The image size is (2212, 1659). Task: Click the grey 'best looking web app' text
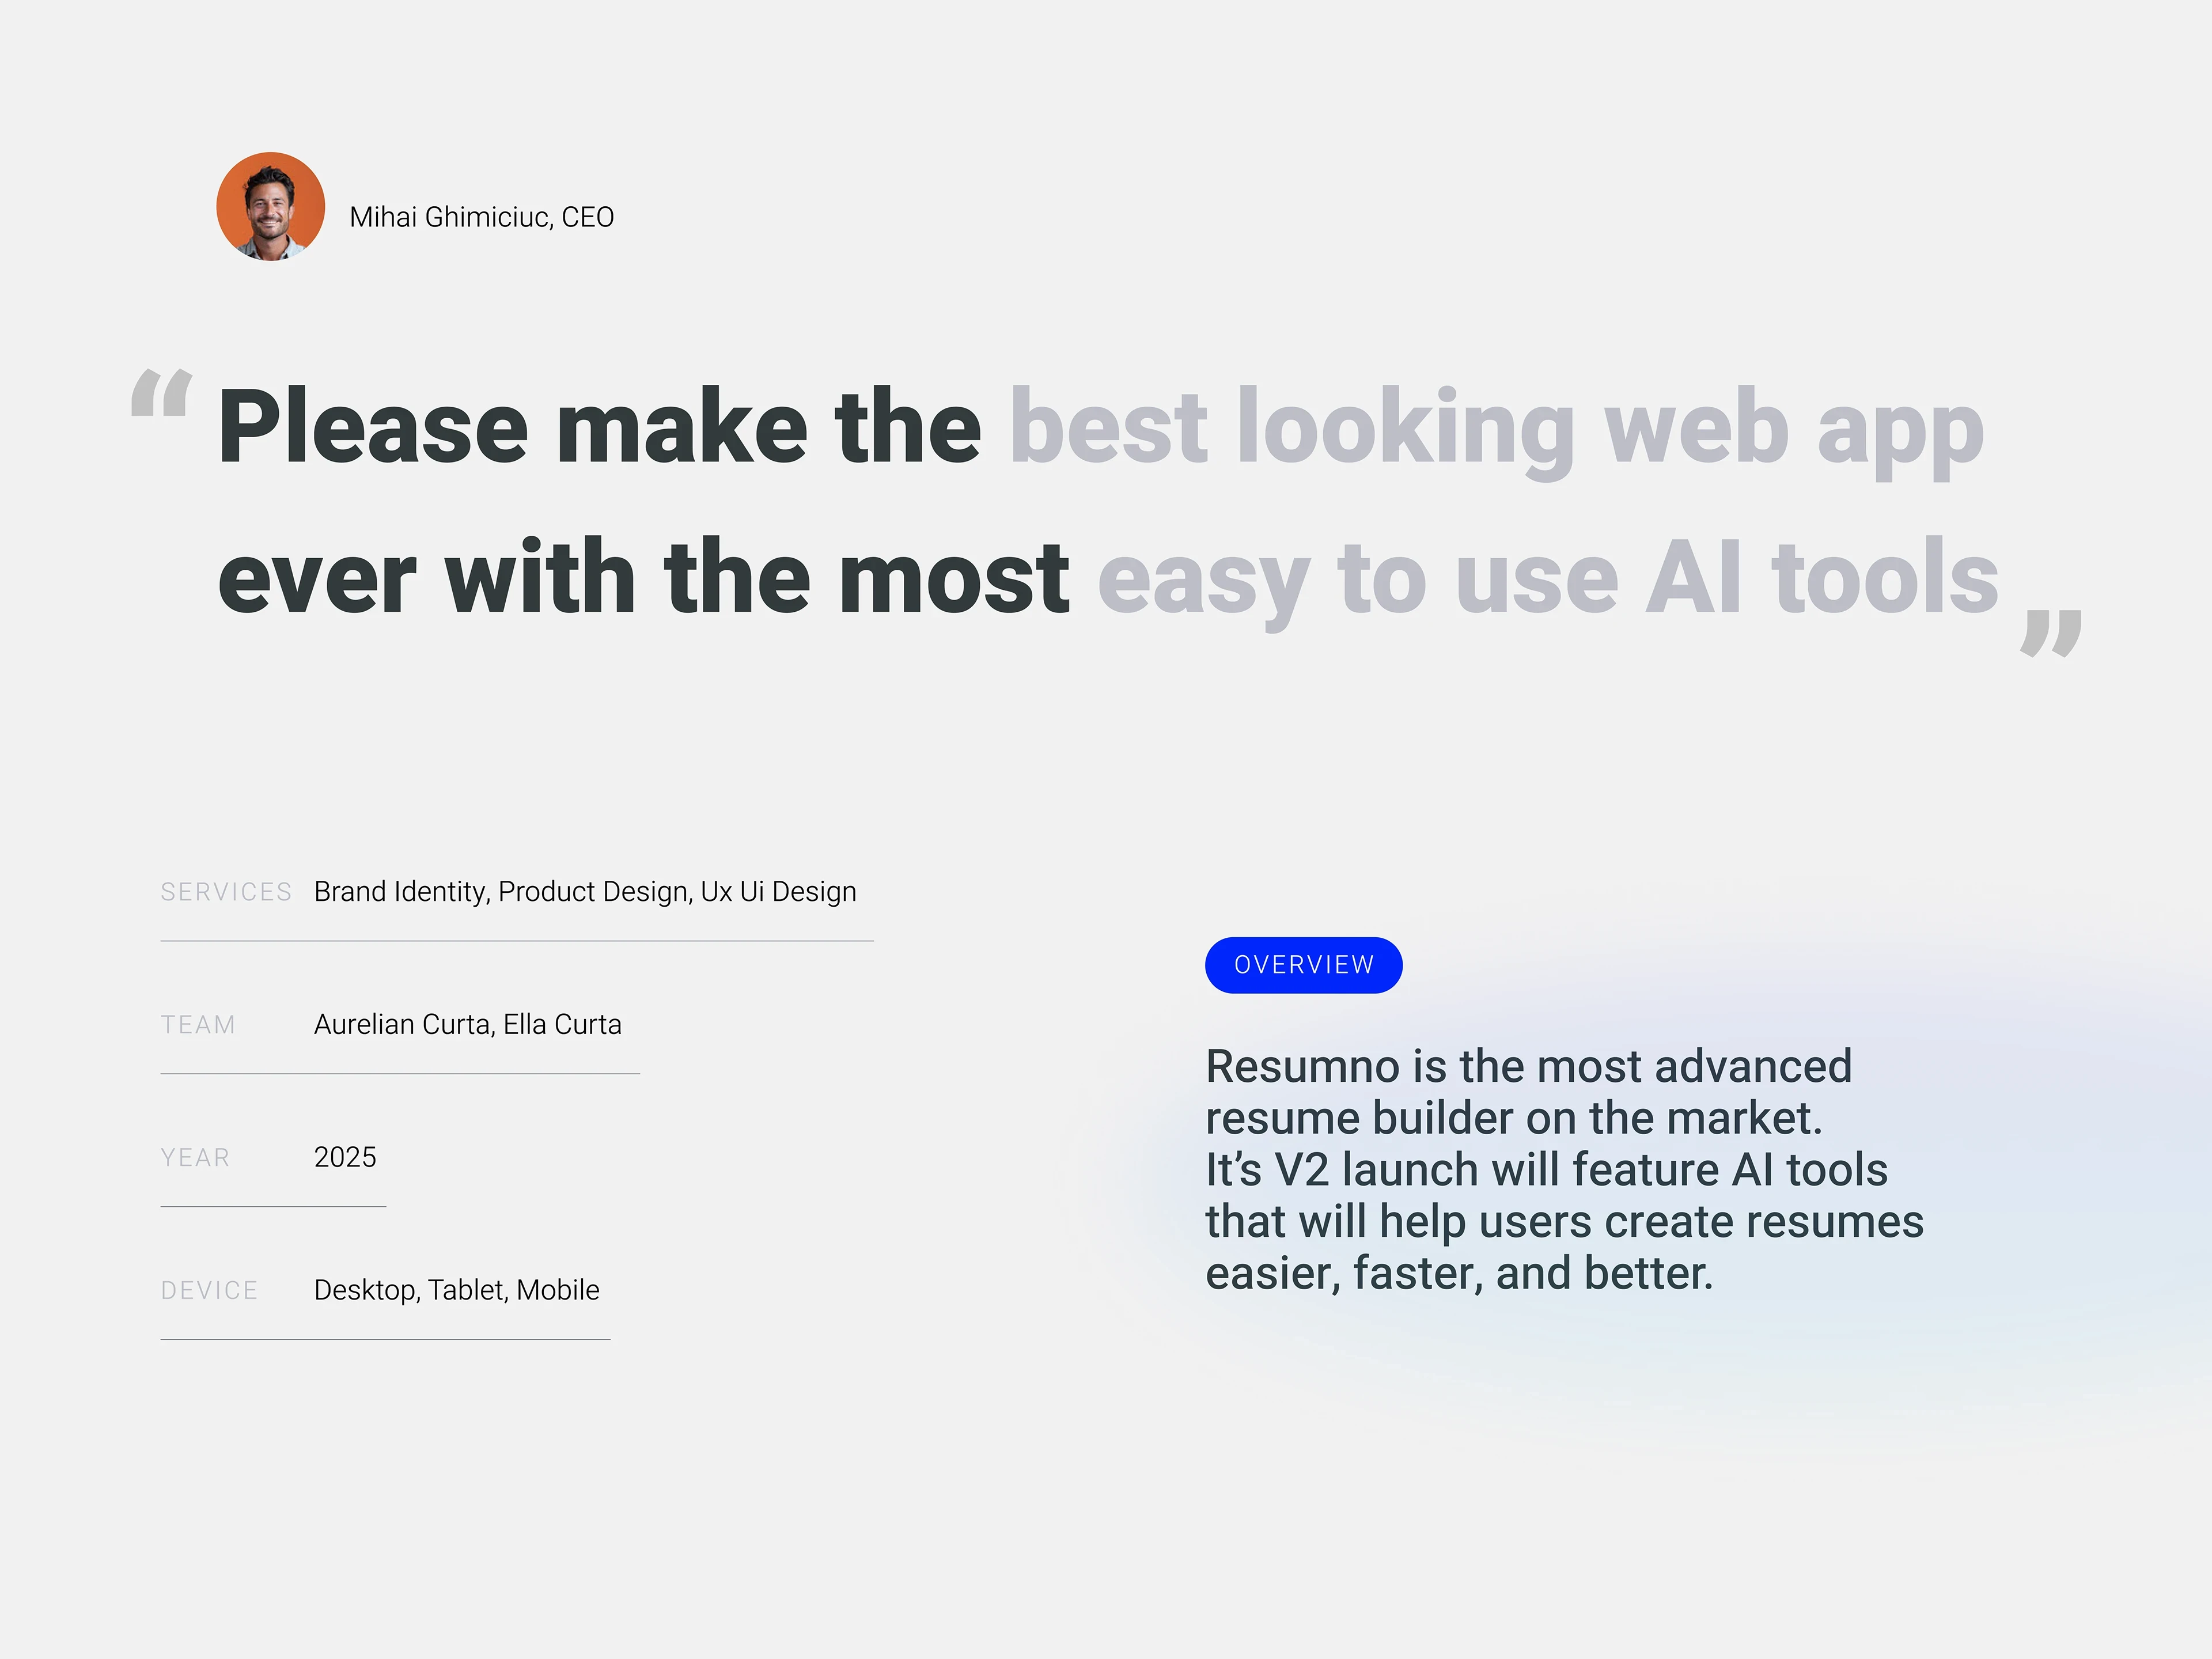click(1496, 428)
